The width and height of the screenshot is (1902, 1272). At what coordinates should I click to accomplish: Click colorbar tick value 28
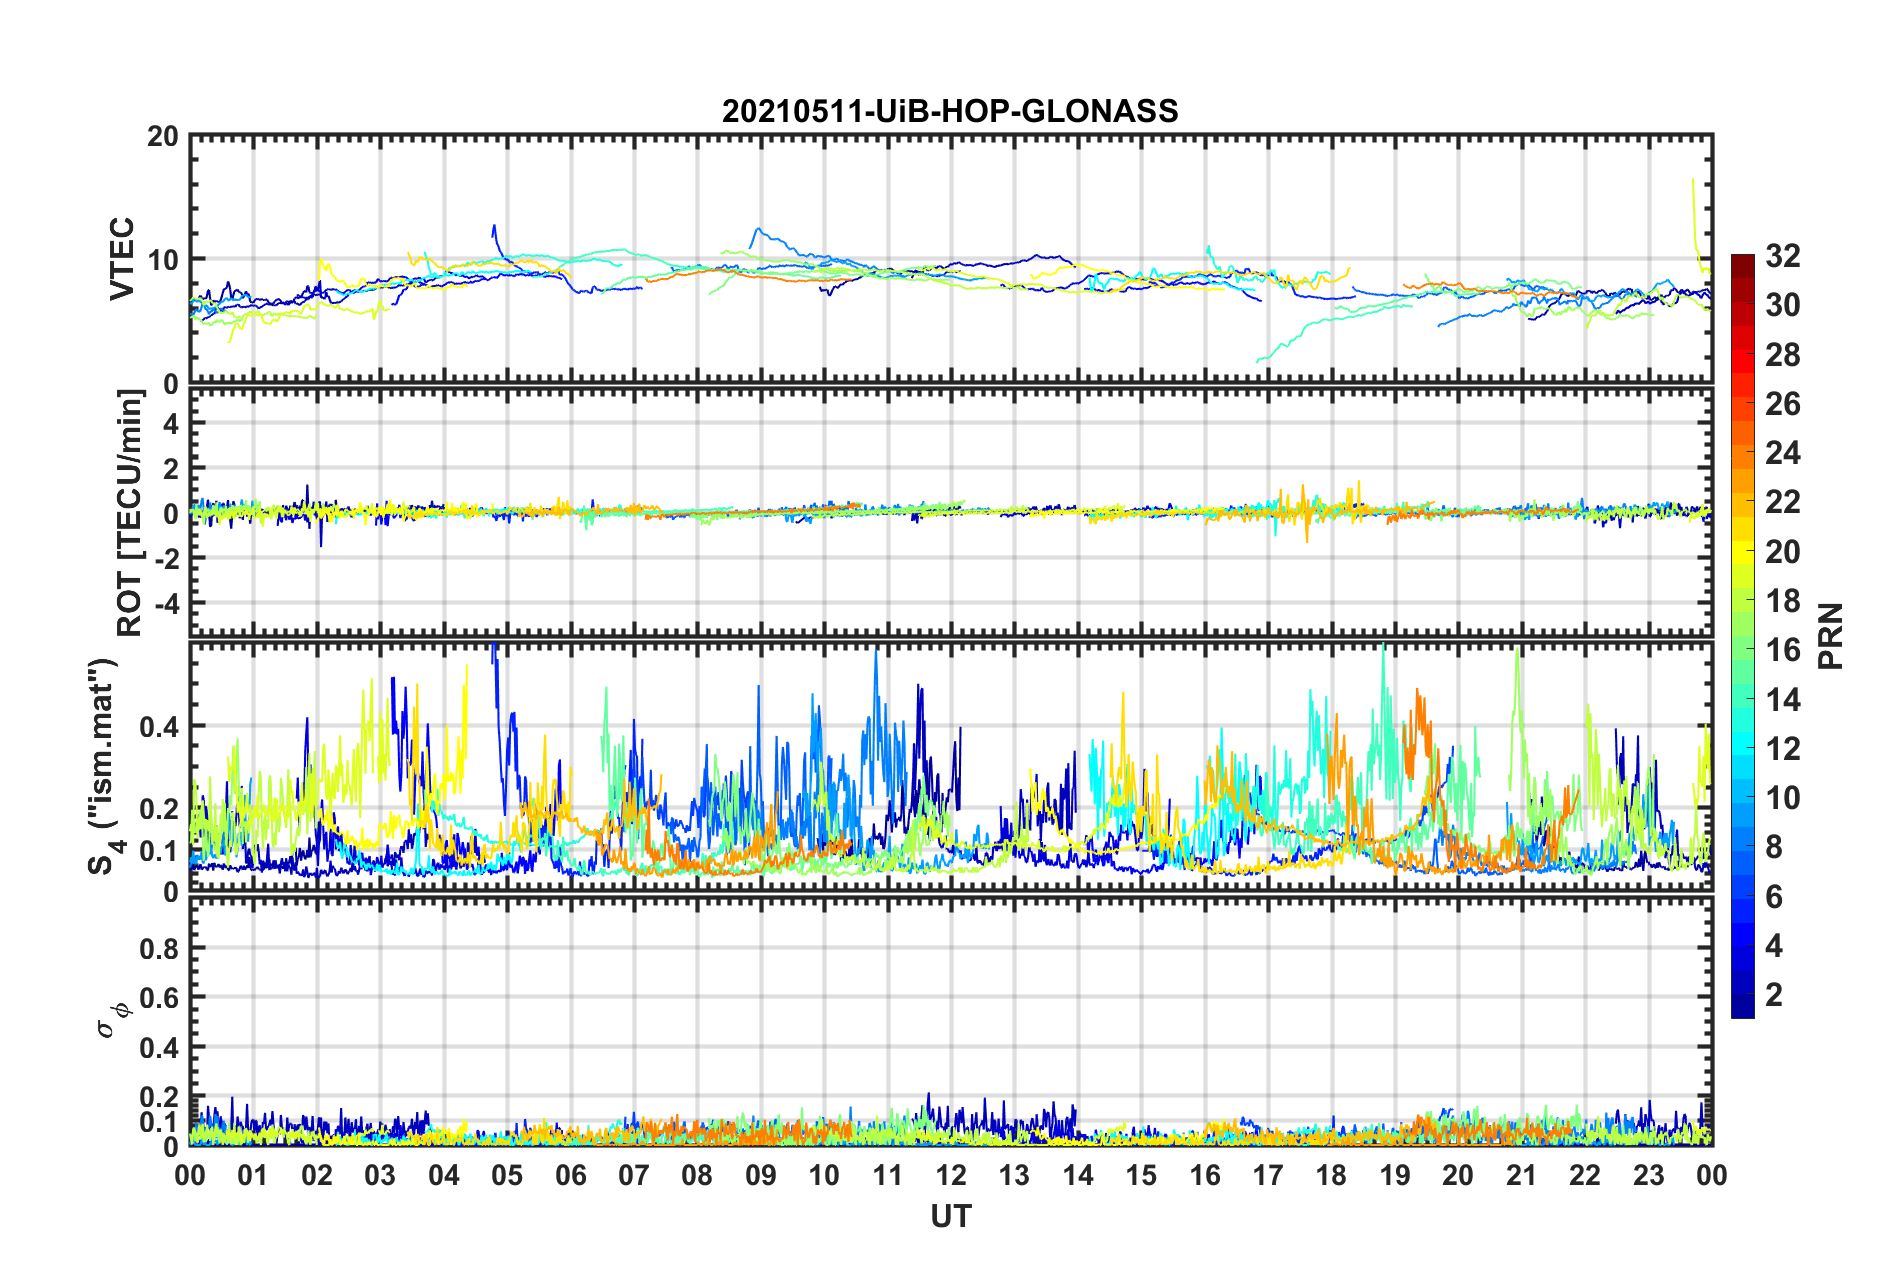coord(1782,355)
